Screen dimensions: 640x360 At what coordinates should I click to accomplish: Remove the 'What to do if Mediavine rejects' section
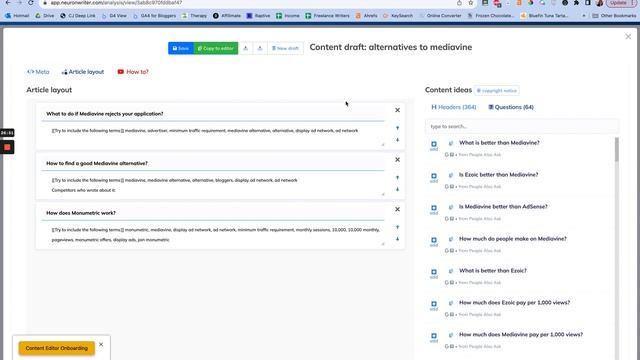coord(397,110)
